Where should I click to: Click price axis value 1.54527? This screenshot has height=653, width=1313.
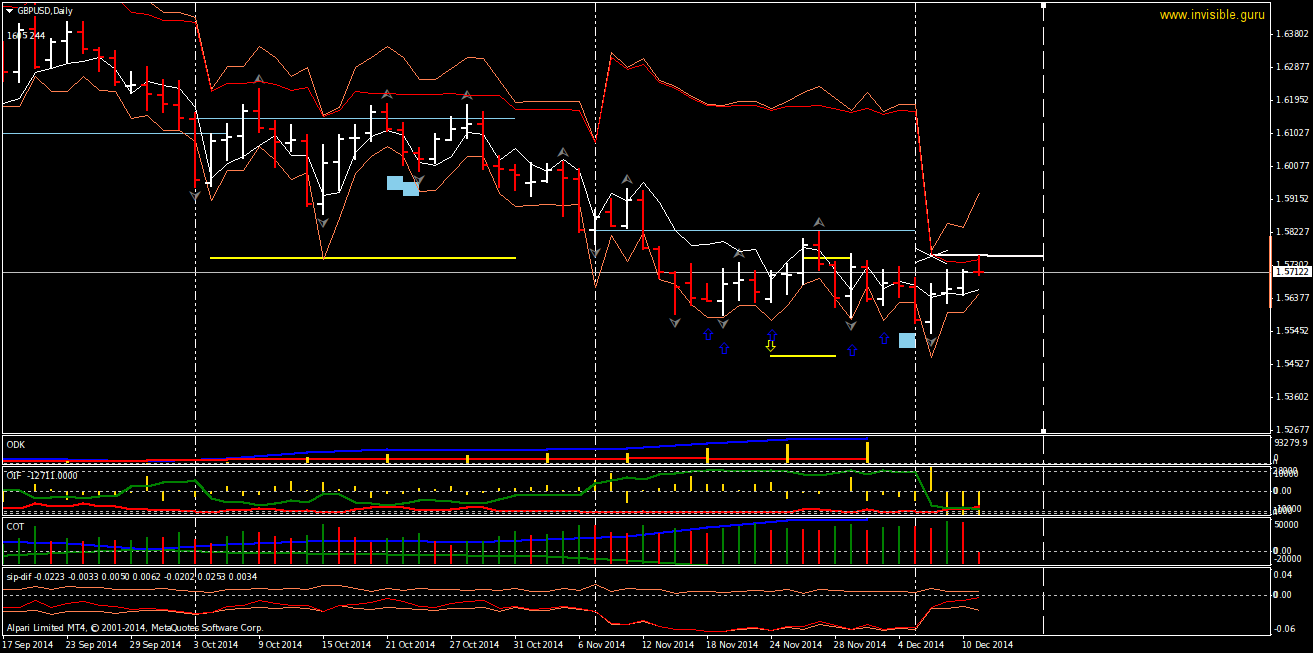(1293, 363)
